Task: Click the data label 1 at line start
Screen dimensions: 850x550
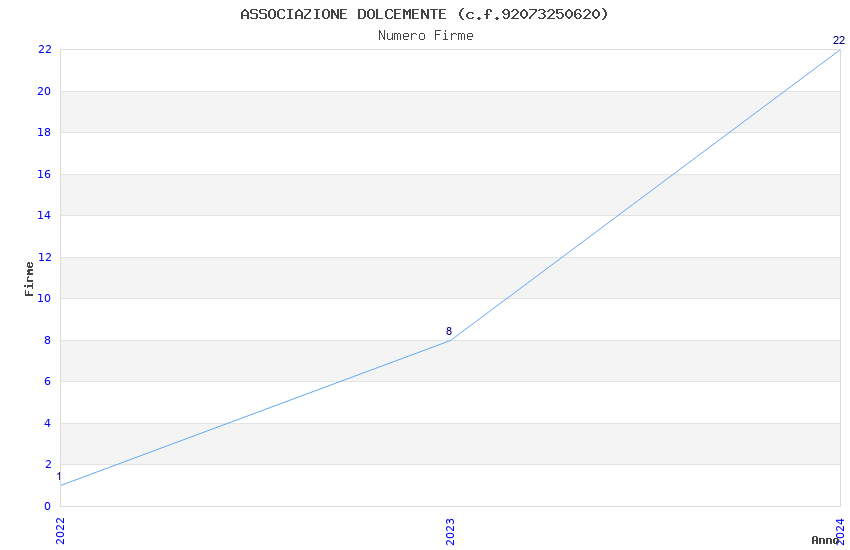Action: [x=59, y=476]
